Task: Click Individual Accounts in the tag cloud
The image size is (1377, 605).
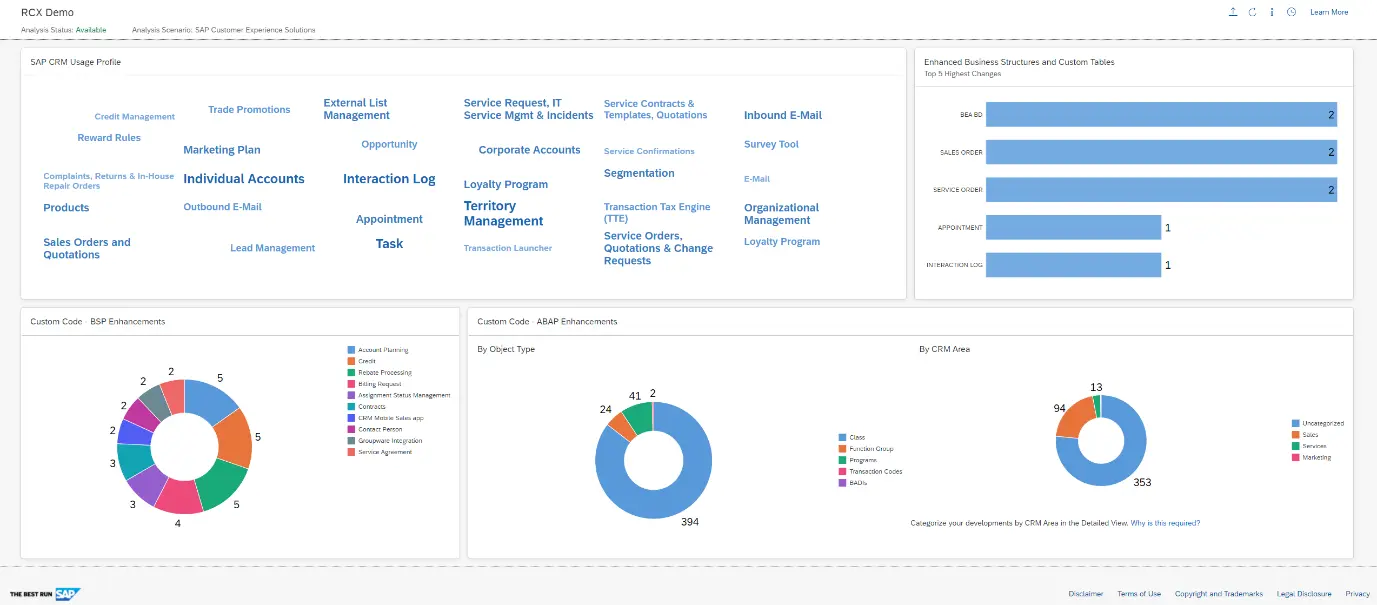Action: pyautogui.click(x=244, y=179)
